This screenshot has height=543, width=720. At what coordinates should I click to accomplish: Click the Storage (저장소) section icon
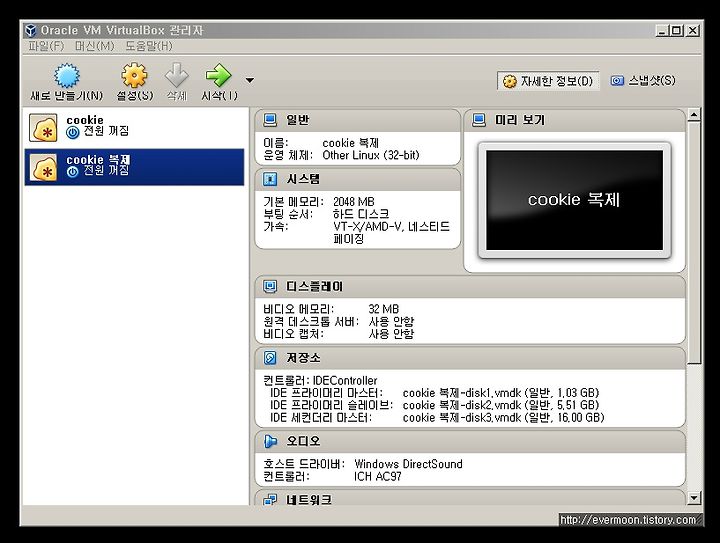270,358
